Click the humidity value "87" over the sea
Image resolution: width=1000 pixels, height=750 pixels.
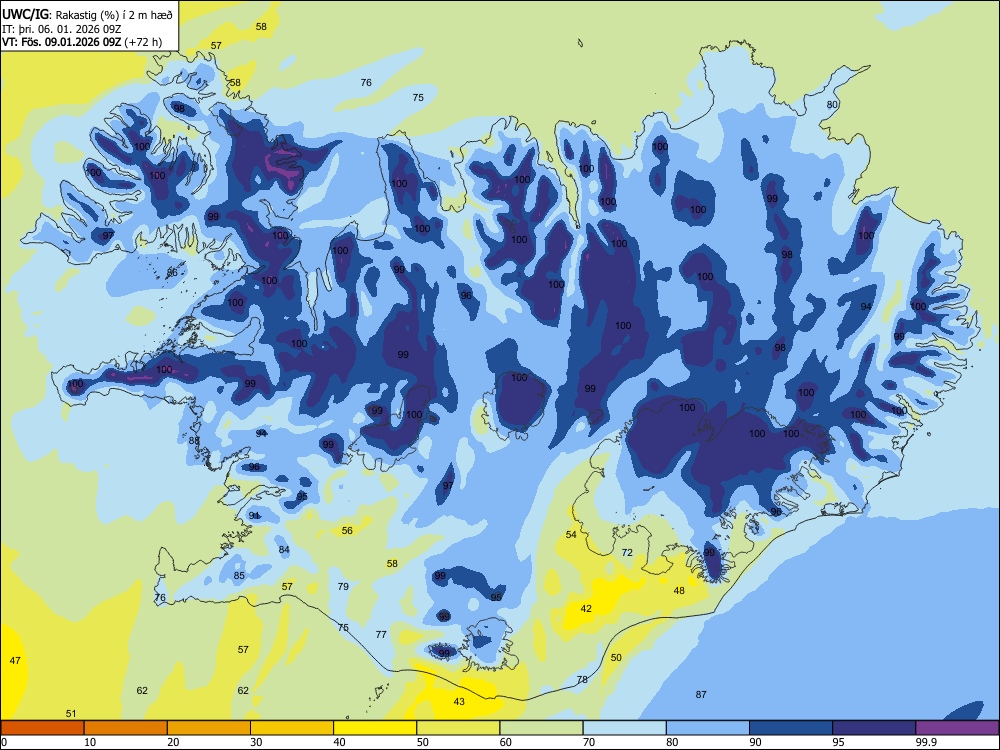[x=701, y=694]
